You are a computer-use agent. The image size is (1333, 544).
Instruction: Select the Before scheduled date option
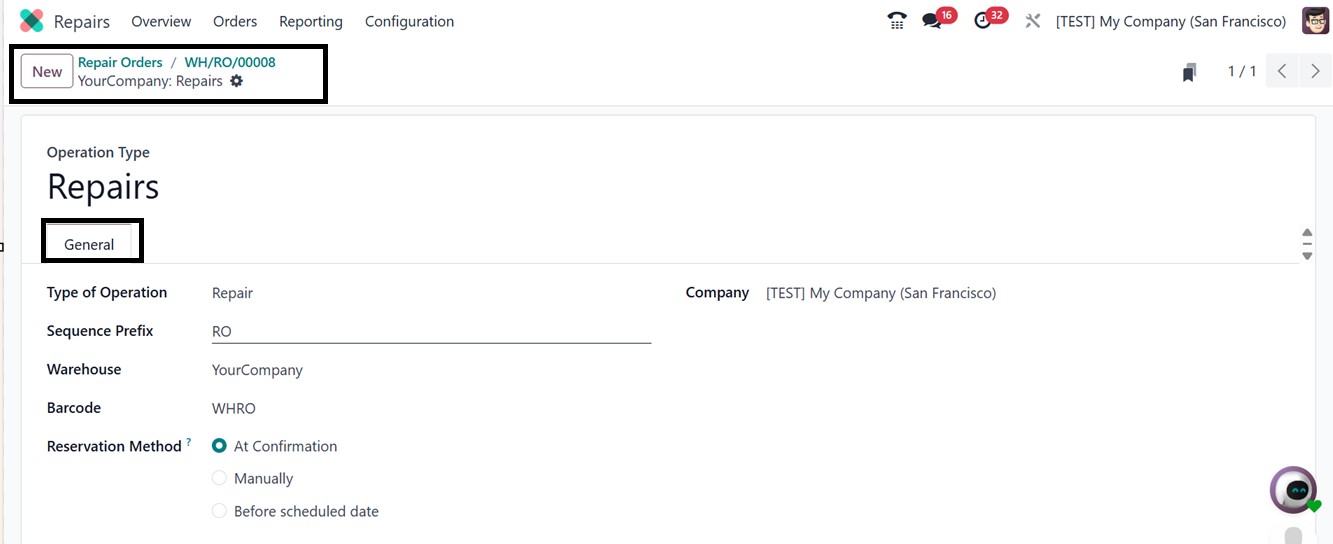[x=220, y=511]
